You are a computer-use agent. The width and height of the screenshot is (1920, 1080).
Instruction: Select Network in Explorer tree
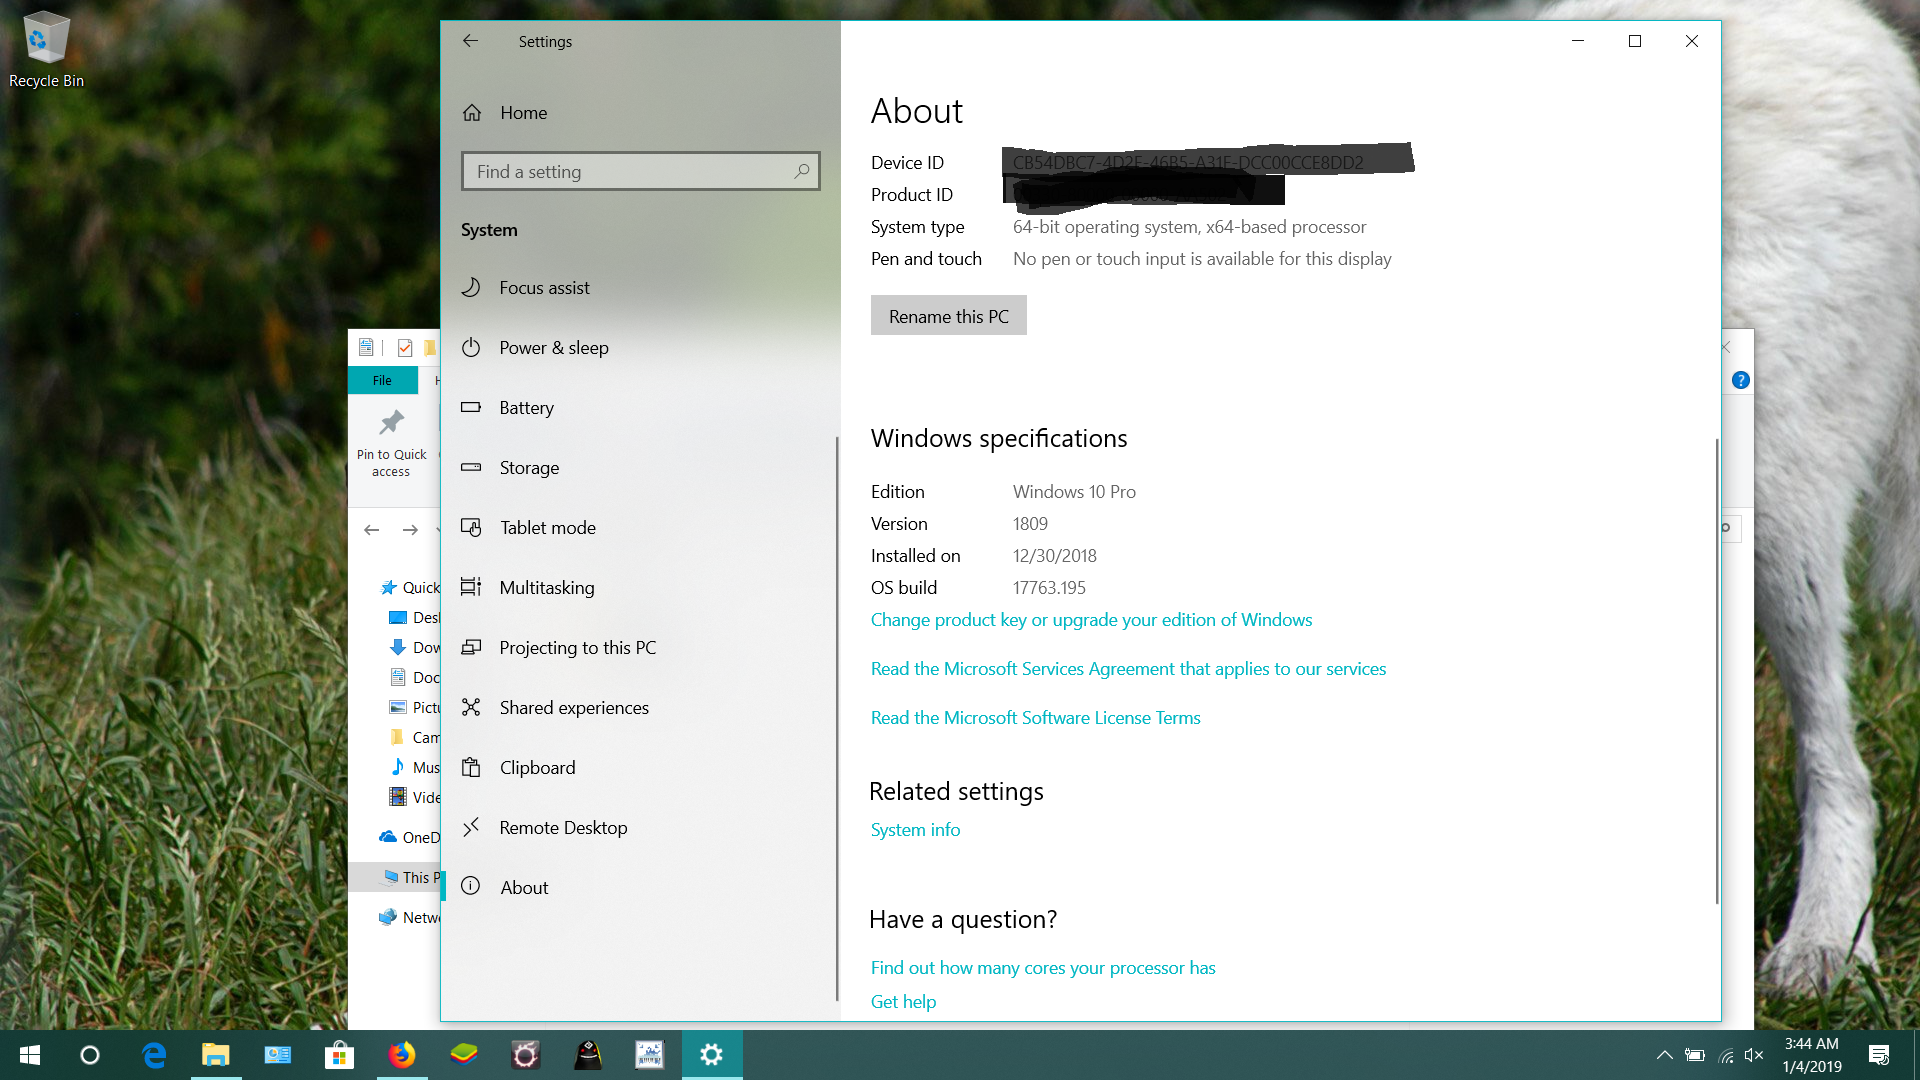pyautogui.click(x=410, y=918)
